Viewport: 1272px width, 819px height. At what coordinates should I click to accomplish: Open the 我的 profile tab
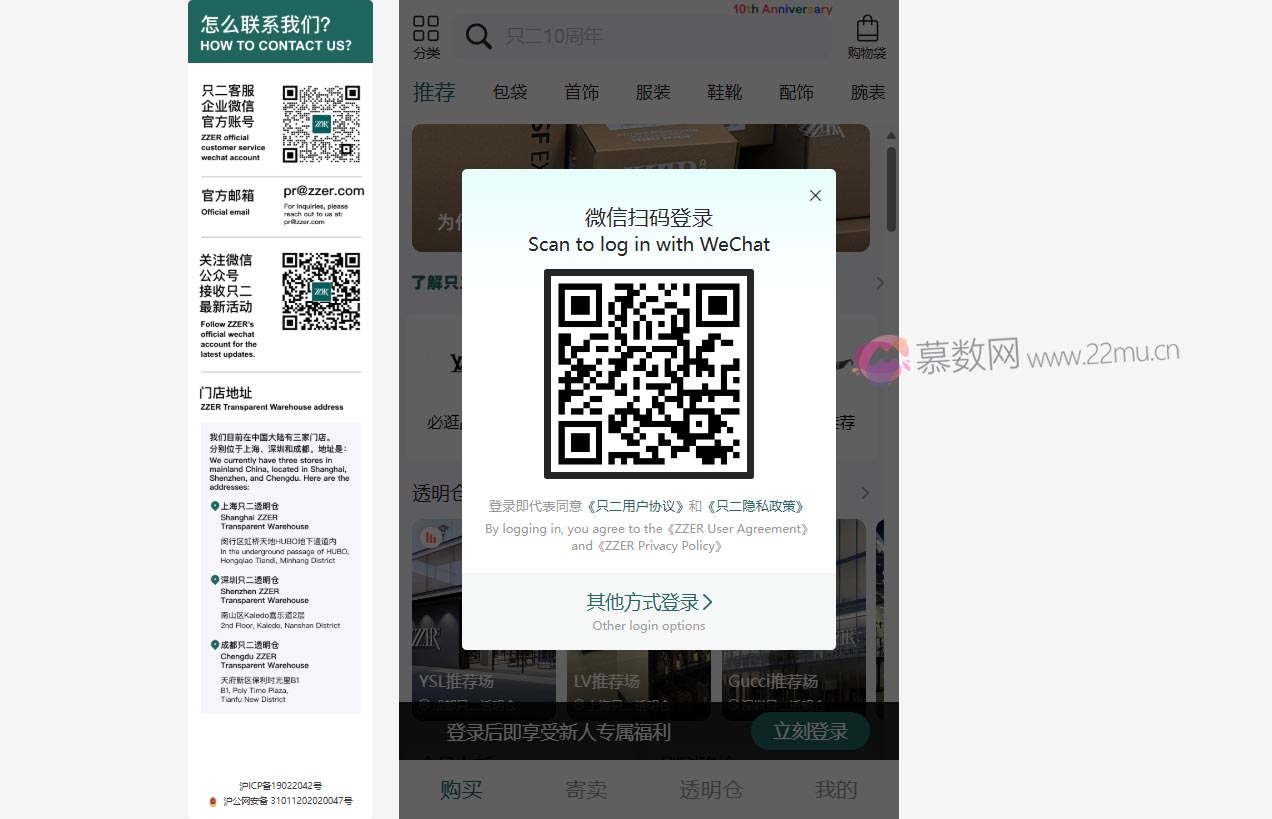point(836,790)
